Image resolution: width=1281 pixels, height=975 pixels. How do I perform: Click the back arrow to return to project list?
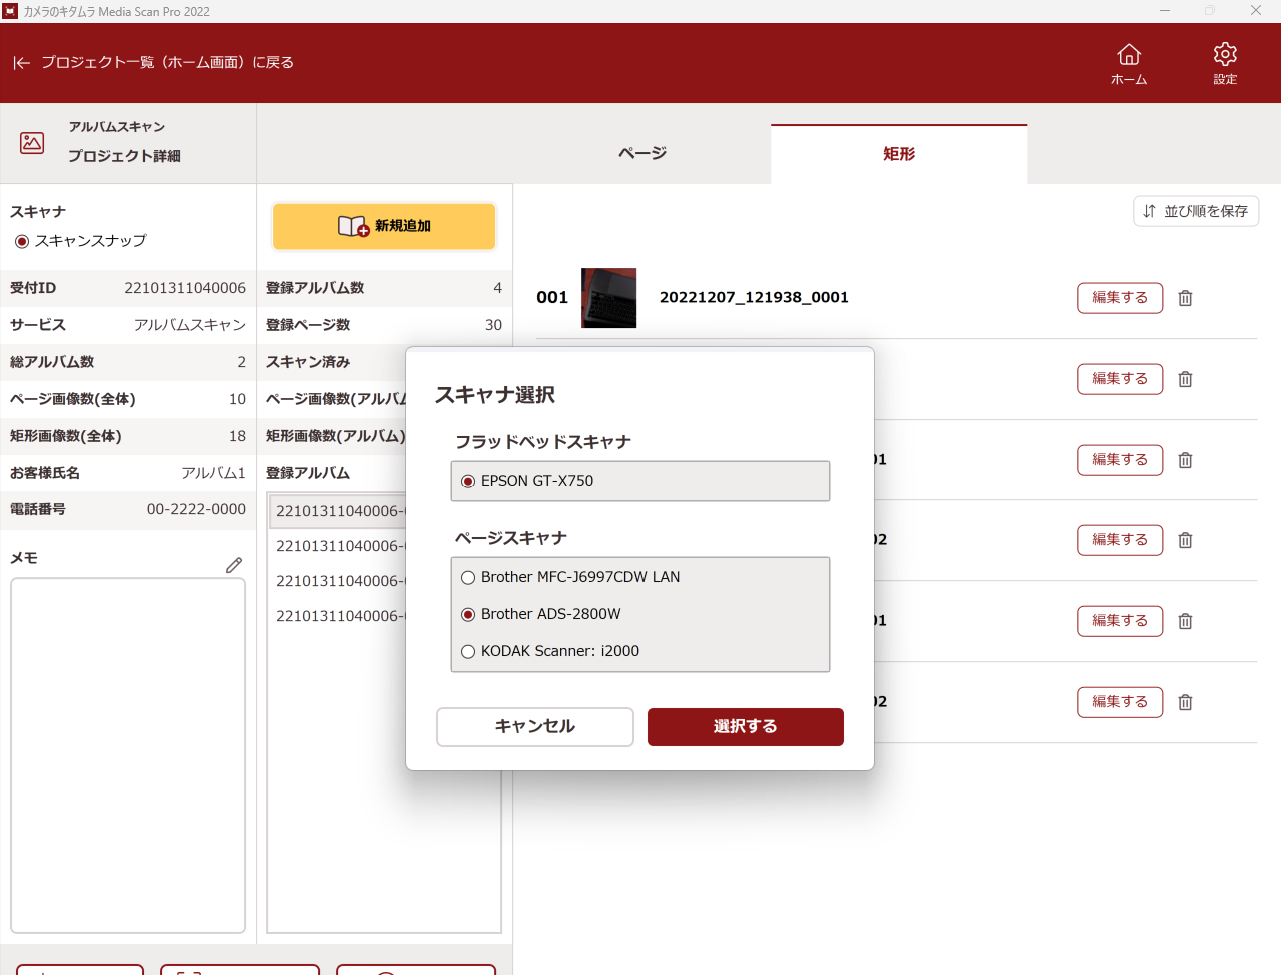coord(21,62)
